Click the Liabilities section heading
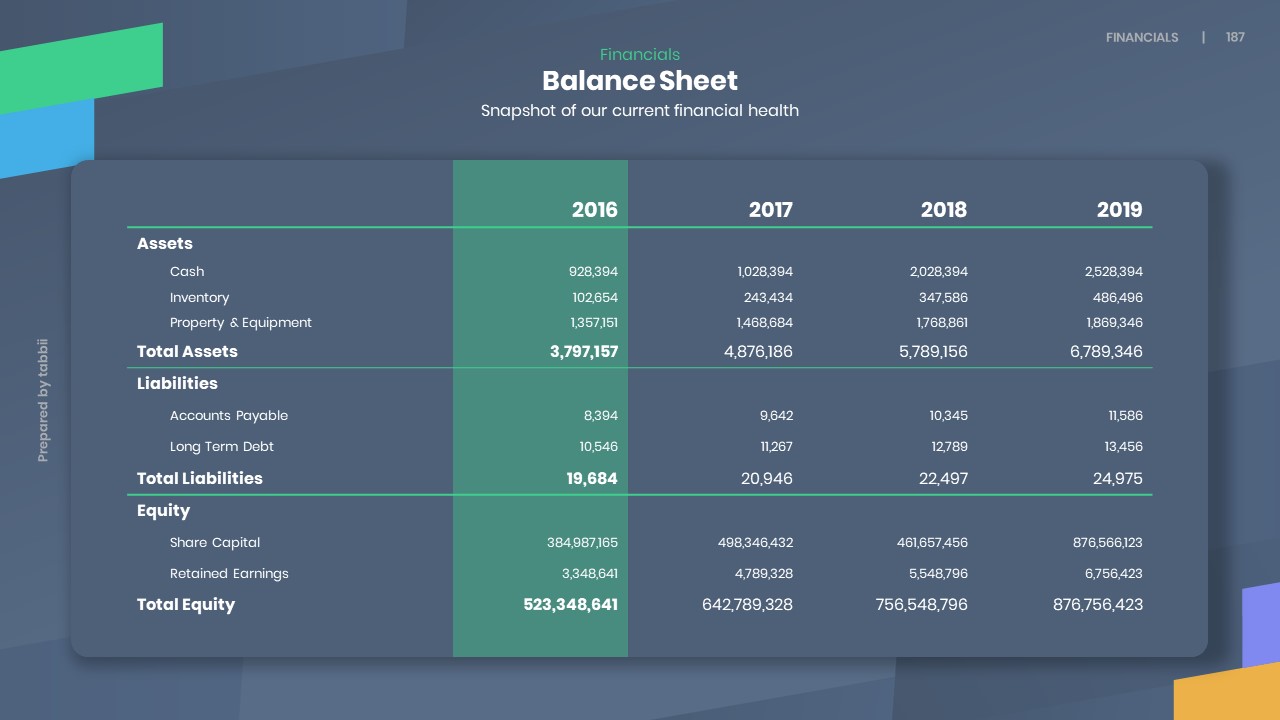1280x720 pixels. coord(177,384)
